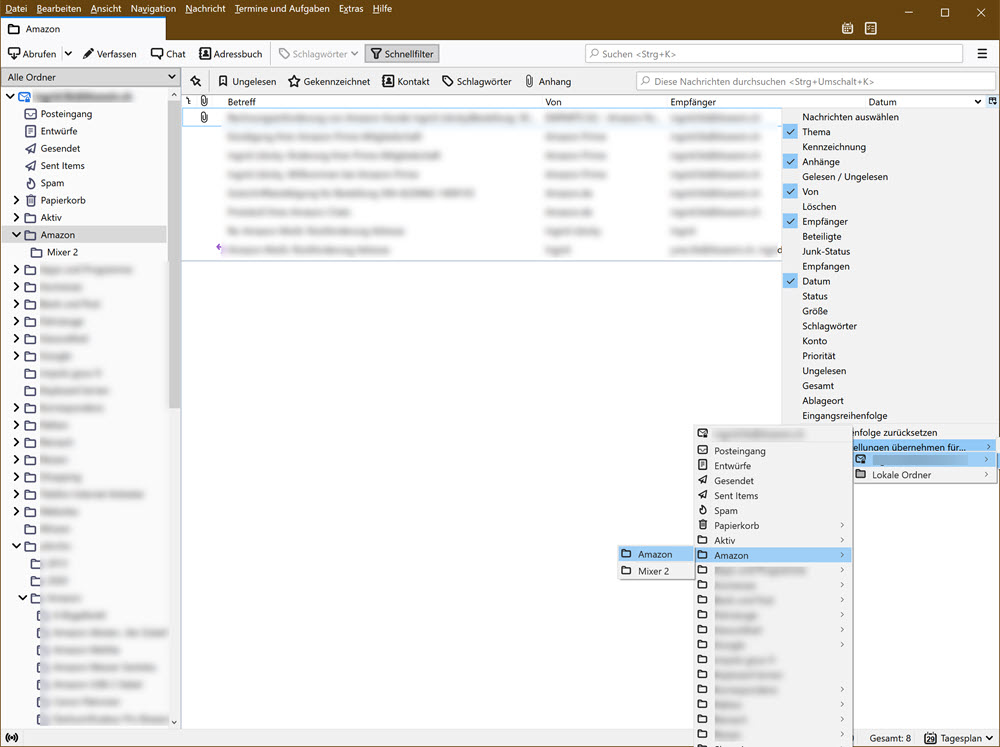
Task: Filter messages by Ungelesen
Action: 246,82
